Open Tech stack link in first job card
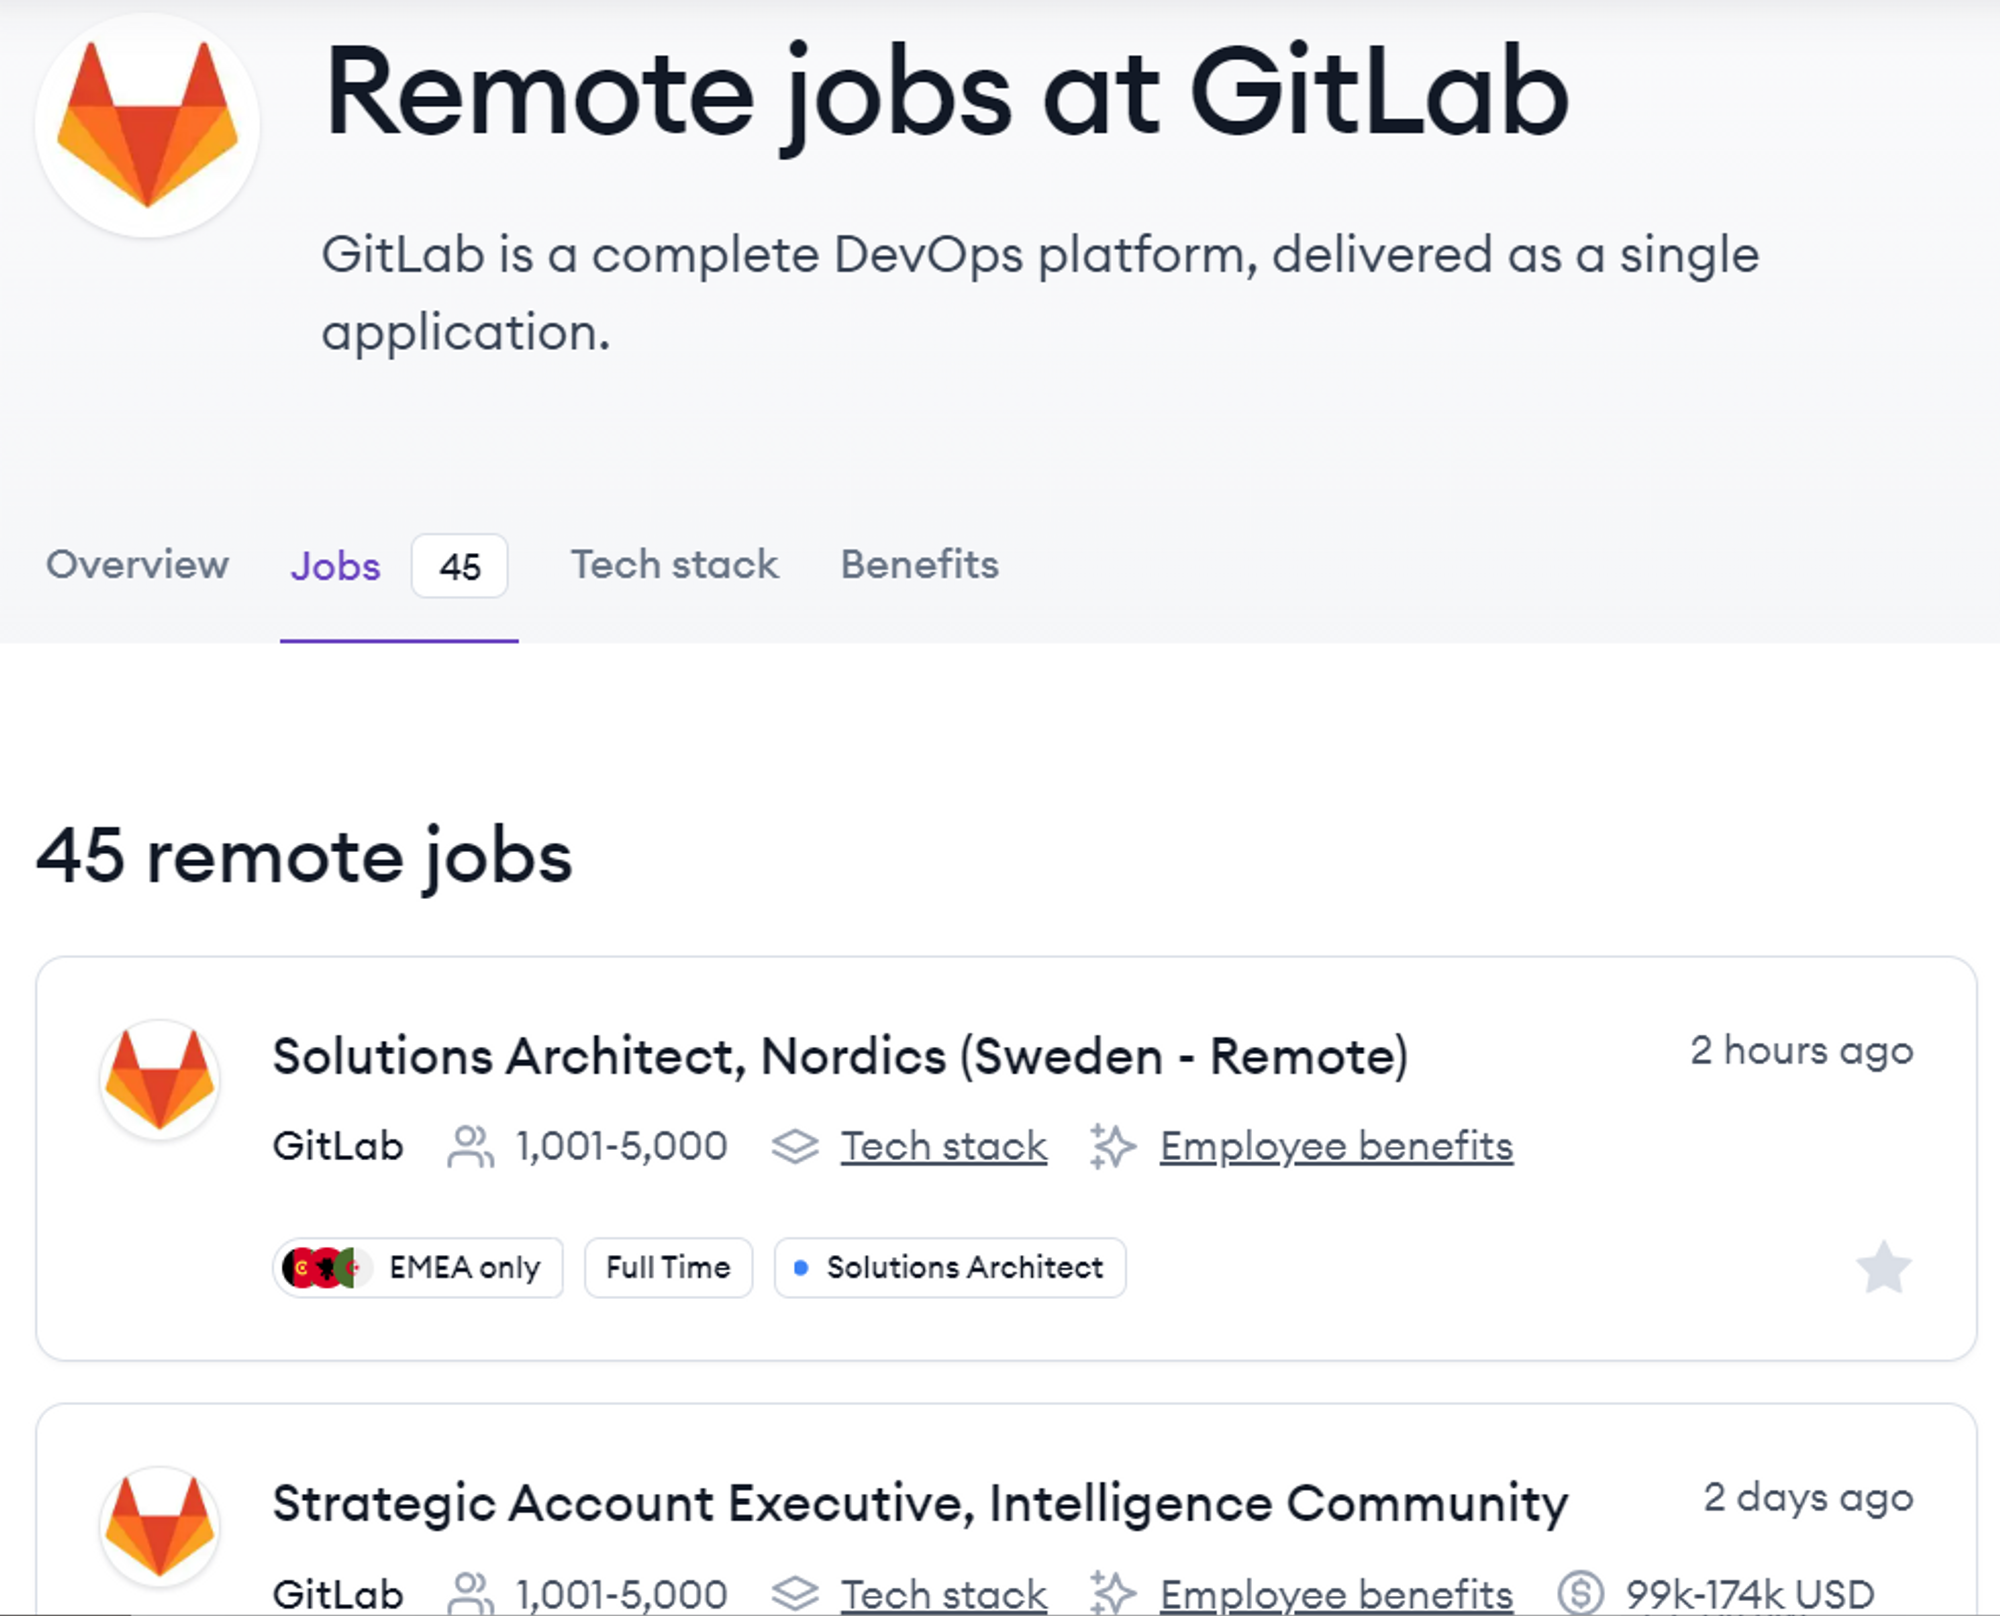 point(943,1146)
